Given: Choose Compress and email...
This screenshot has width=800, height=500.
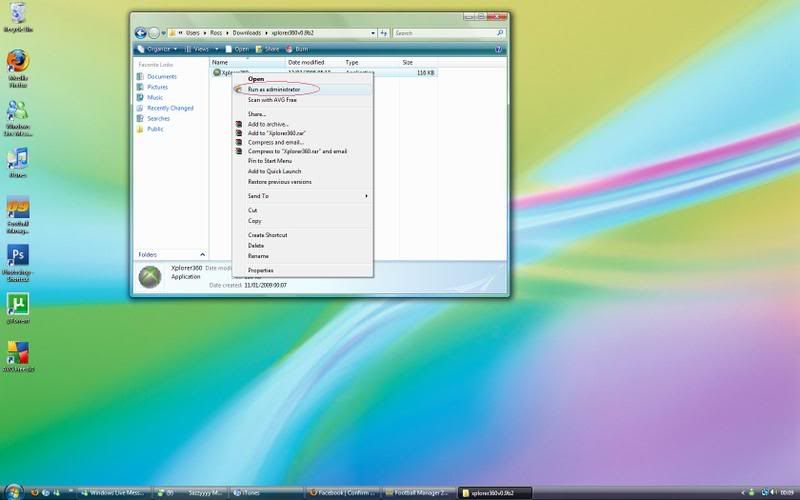Looking at the screenshot, I should point(303,142).
